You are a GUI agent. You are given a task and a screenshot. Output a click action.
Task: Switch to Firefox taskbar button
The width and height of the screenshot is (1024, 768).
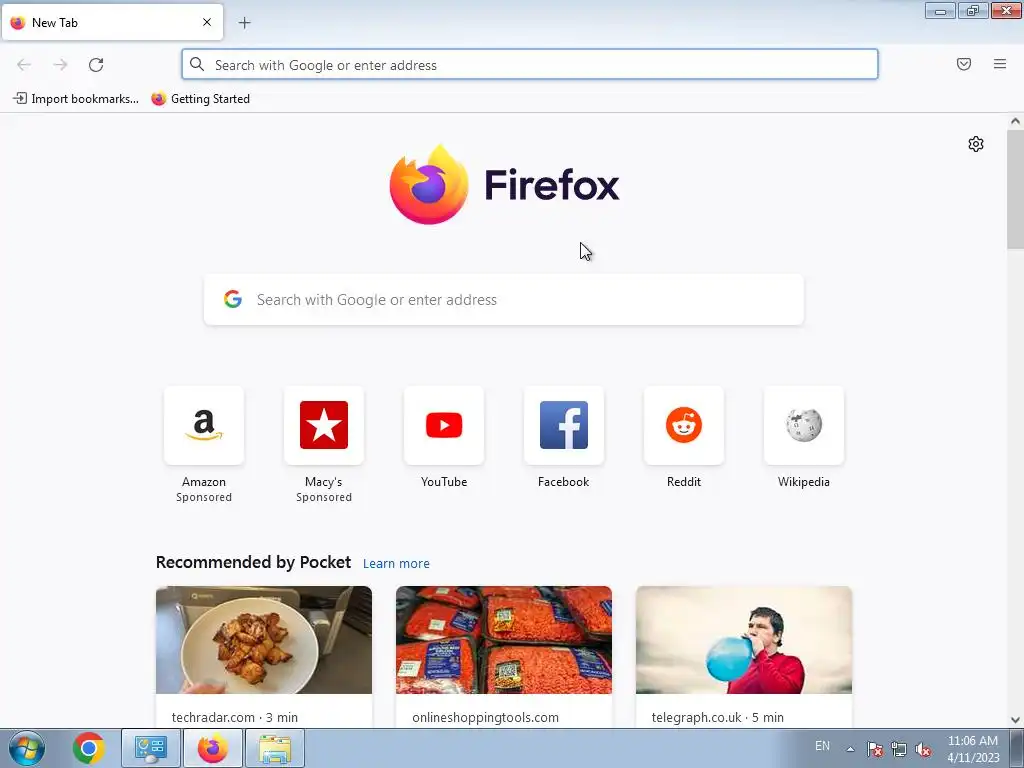pyautogui.click(x=213, y=748)
